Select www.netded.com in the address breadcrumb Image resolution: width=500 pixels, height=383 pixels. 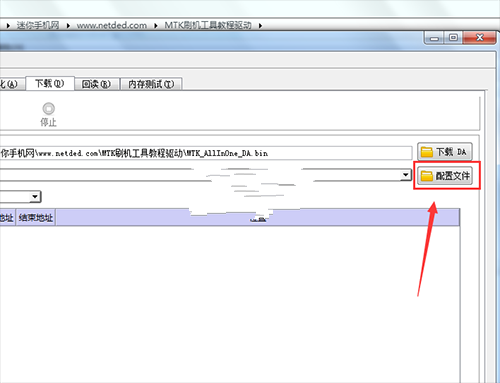(x=112, y=25)
